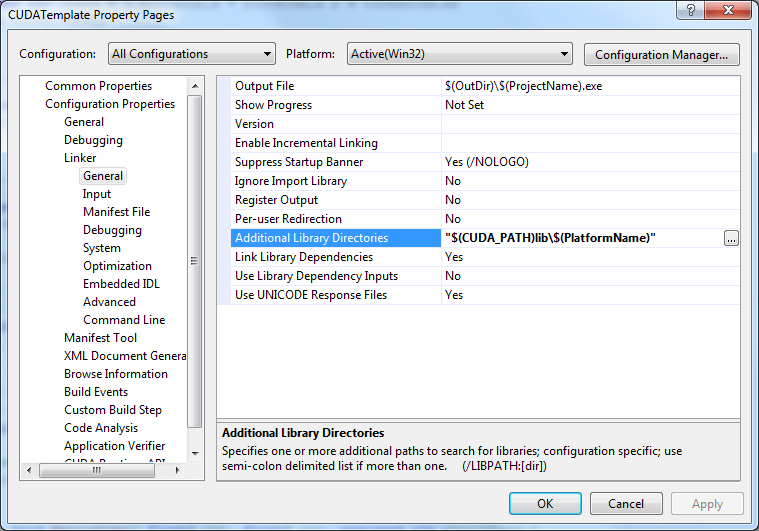759x531 pixels.
Task: Click the disabled Apply button
Action: (707, 504)
